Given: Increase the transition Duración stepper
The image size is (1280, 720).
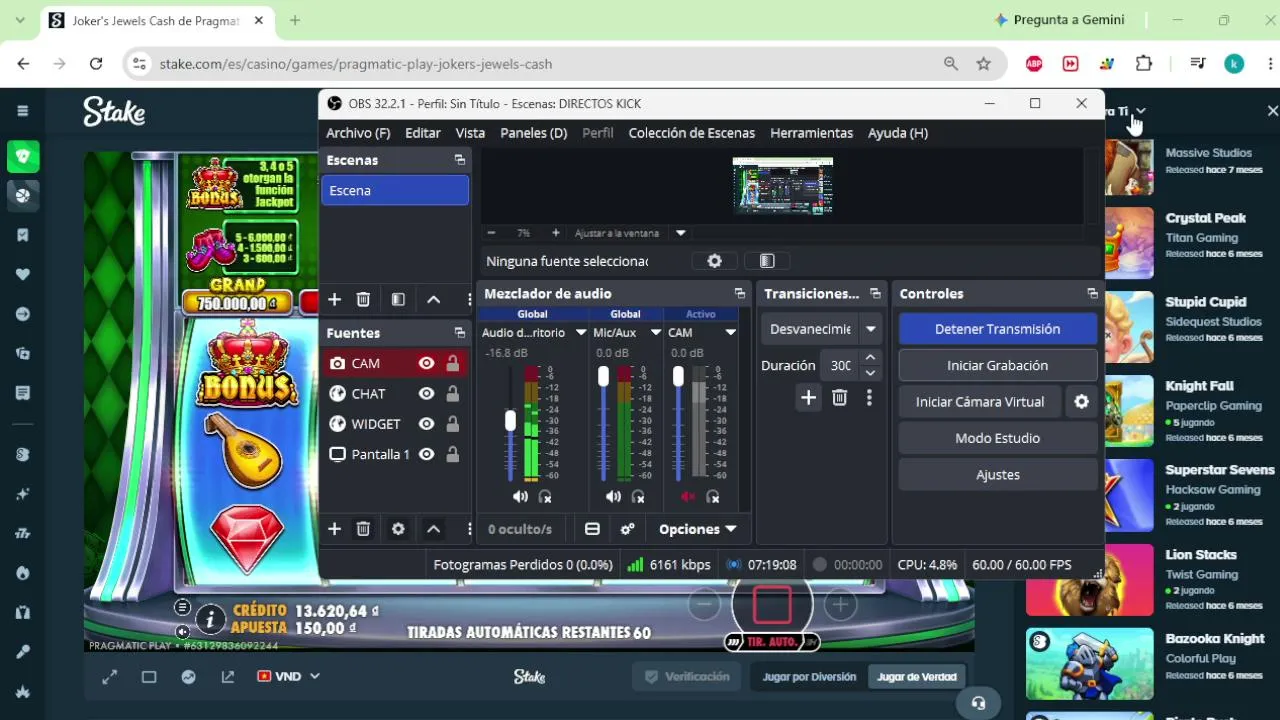Looking at the screenshot, I should [x=870, y=358].
